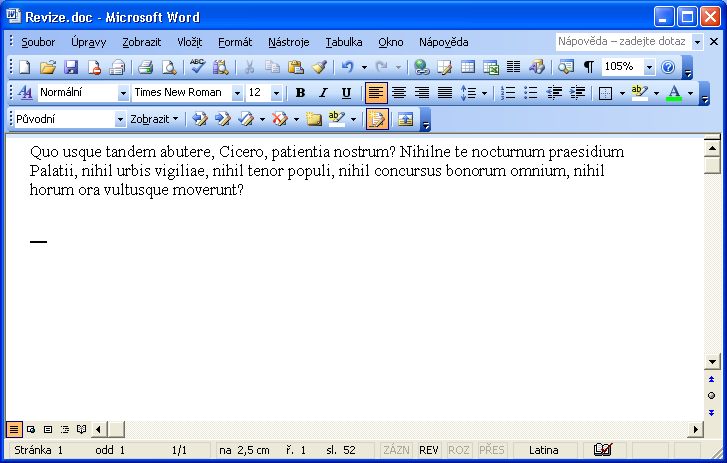This screenshot has height=463, width=727.
Task: Align text to the left
Action: point(376,93)
